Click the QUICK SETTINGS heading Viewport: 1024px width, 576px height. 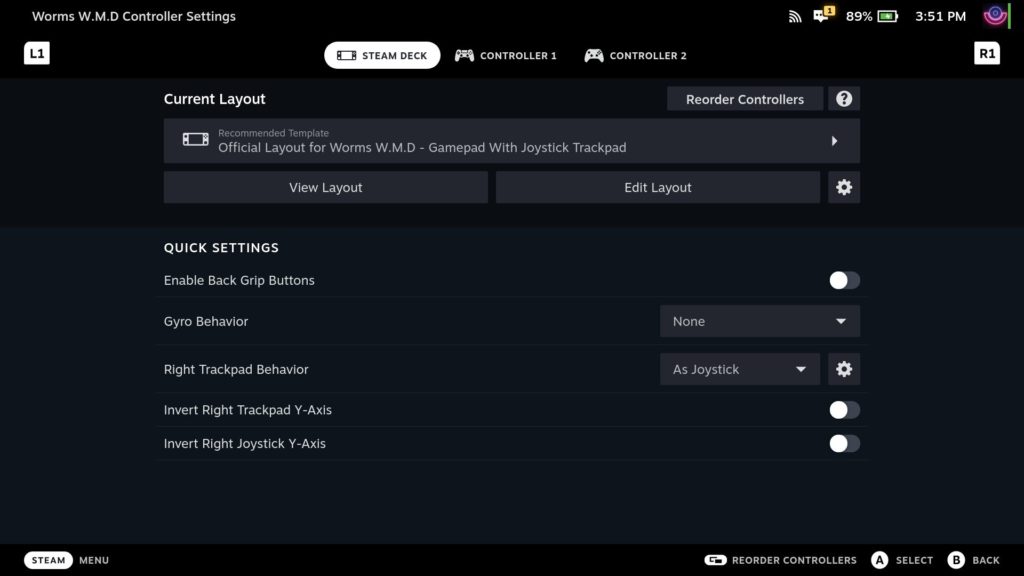[x=221, y=248]
